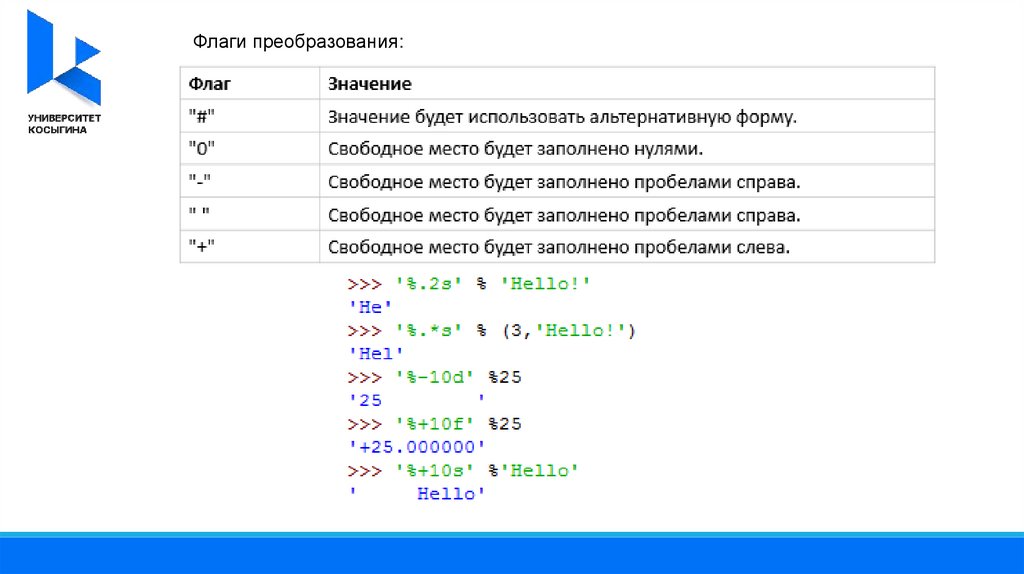Select the "-" flag cell in the table
Image resolution: width=1024 pixels, height=574 pixels.
(x=202, y=183)
